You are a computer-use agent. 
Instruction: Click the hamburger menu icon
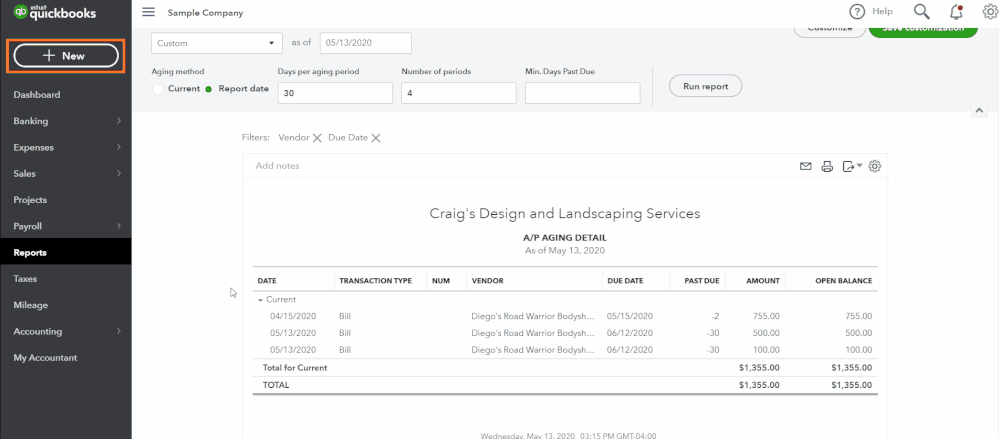coord(149,12)
